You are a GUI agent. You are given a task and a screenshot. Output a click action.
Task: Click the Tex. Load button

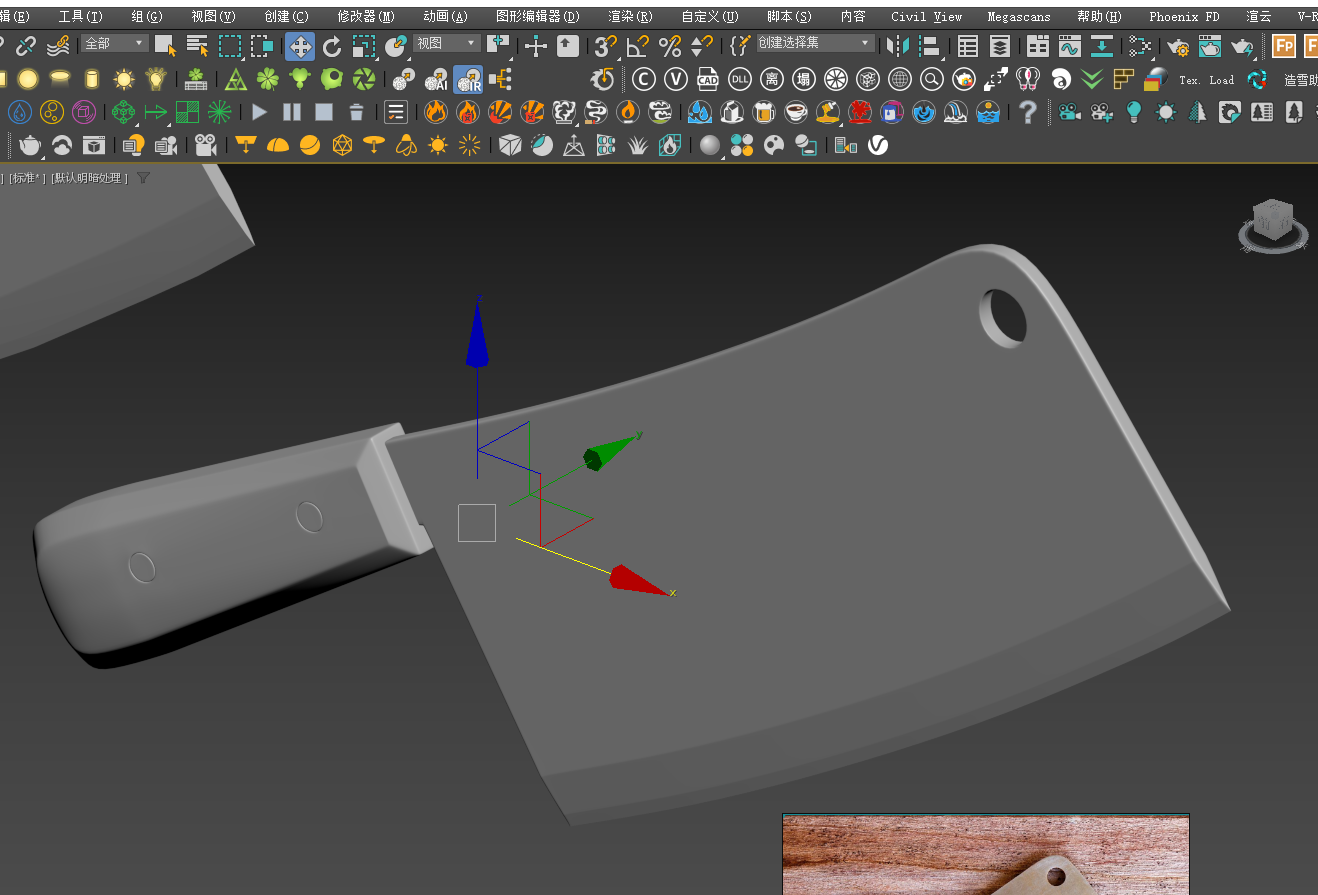click(1206, 80)
